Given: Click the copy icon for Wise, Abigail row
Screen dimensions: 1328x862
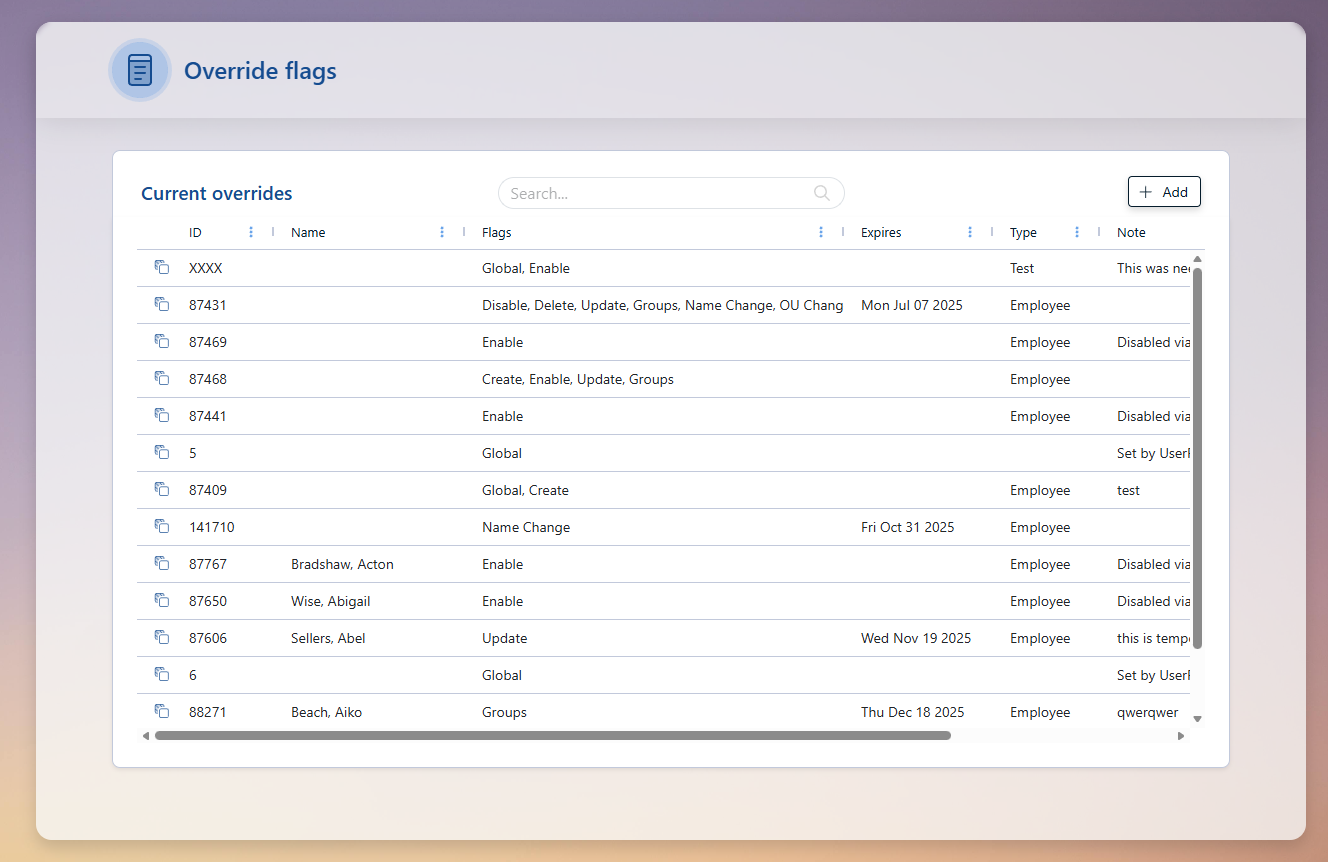Looking at the screenshot, I should (x=161, y=600).
